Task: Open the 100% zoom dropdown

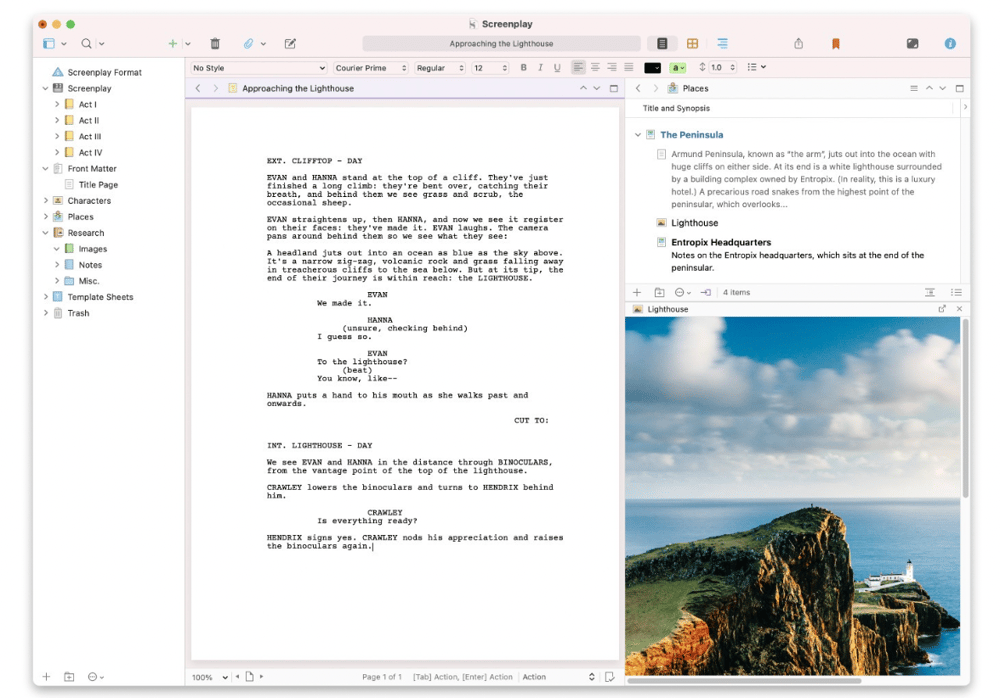Action: pos(210,677)
